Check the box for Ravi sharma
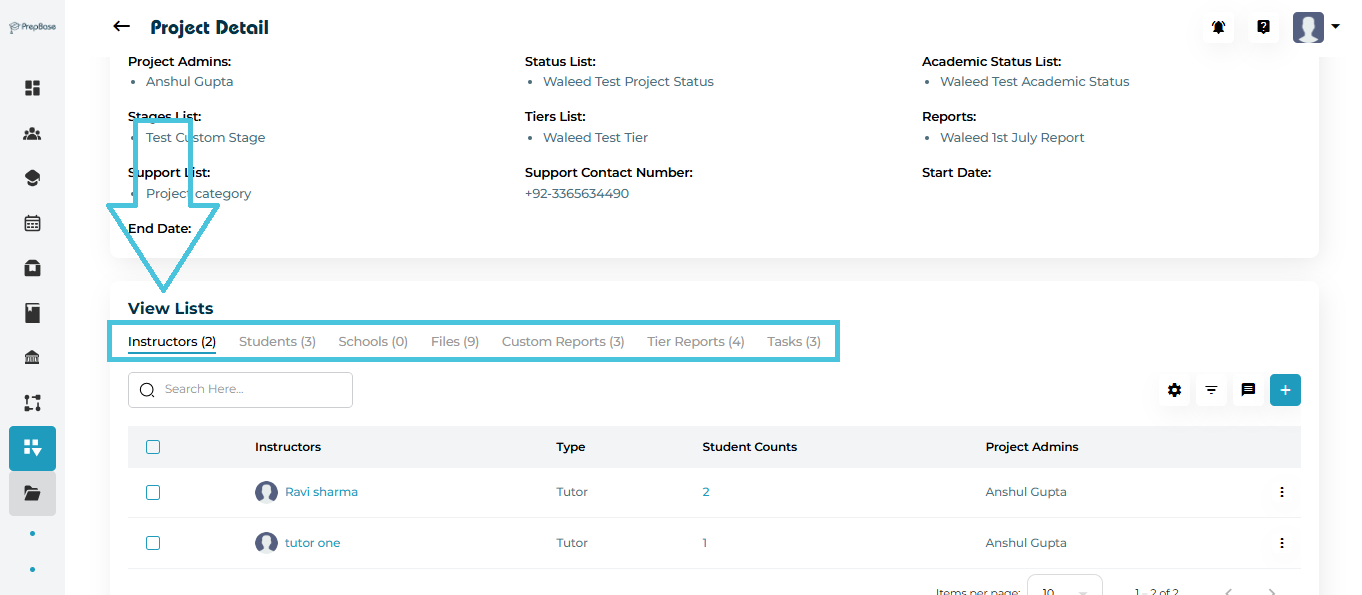This screenshot has width=1362, height=595. tap(153, 492)
